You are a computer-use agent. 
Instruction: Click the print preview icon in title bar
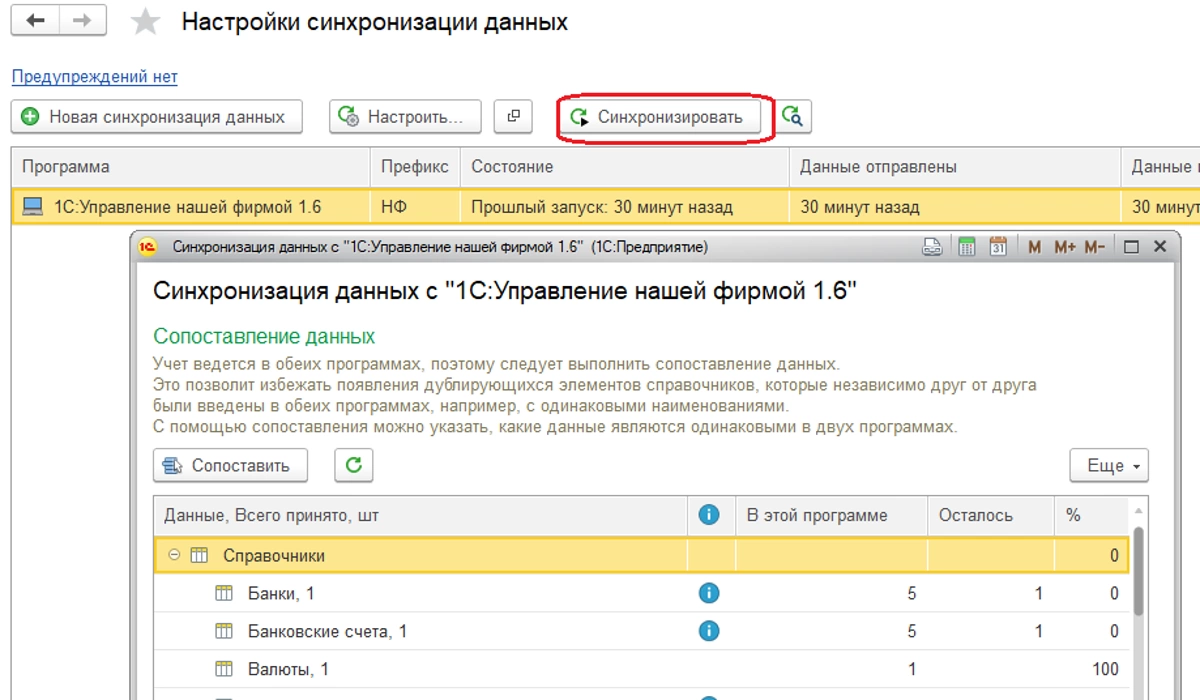[932, 246]
